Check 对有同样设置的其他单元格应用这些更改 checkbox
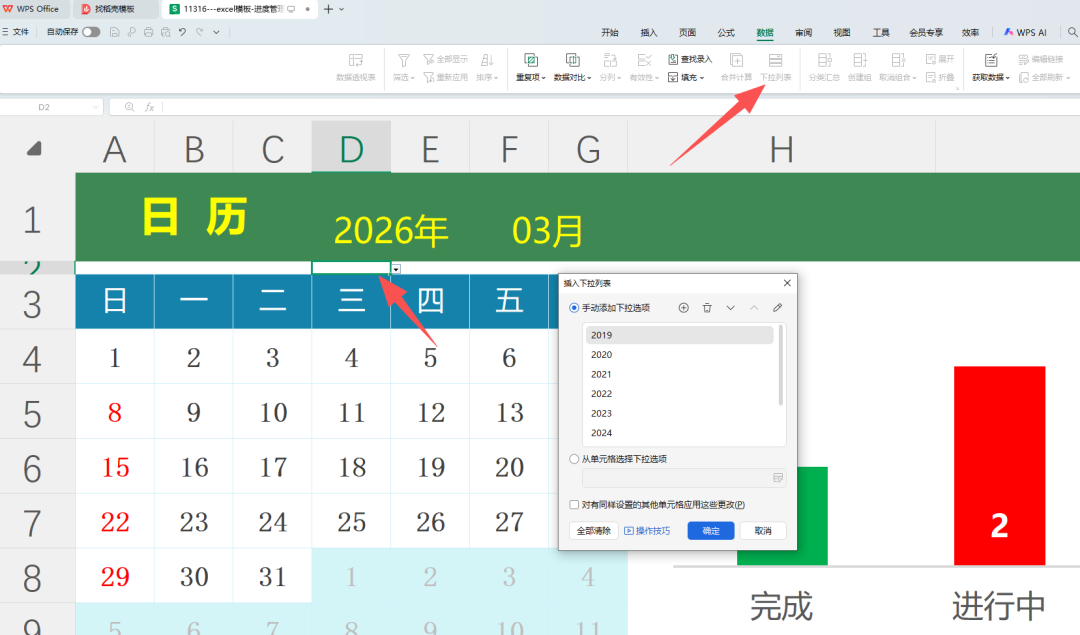Screen dimensions: 1080x635 574,505
